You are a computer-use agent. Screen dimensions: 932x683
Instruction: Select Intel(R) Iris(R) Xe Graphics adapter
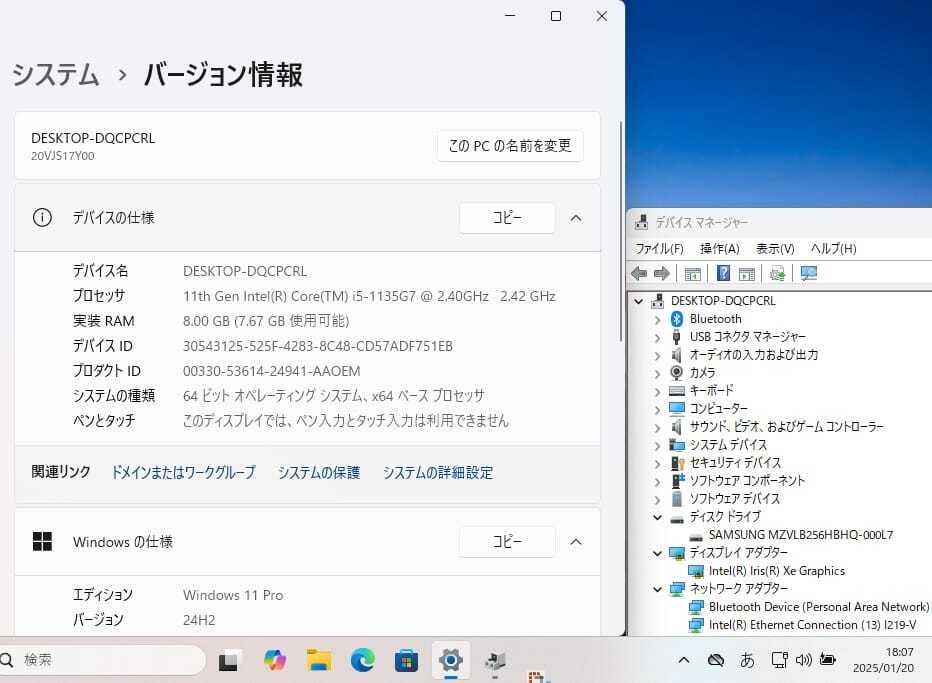(776, 571)
